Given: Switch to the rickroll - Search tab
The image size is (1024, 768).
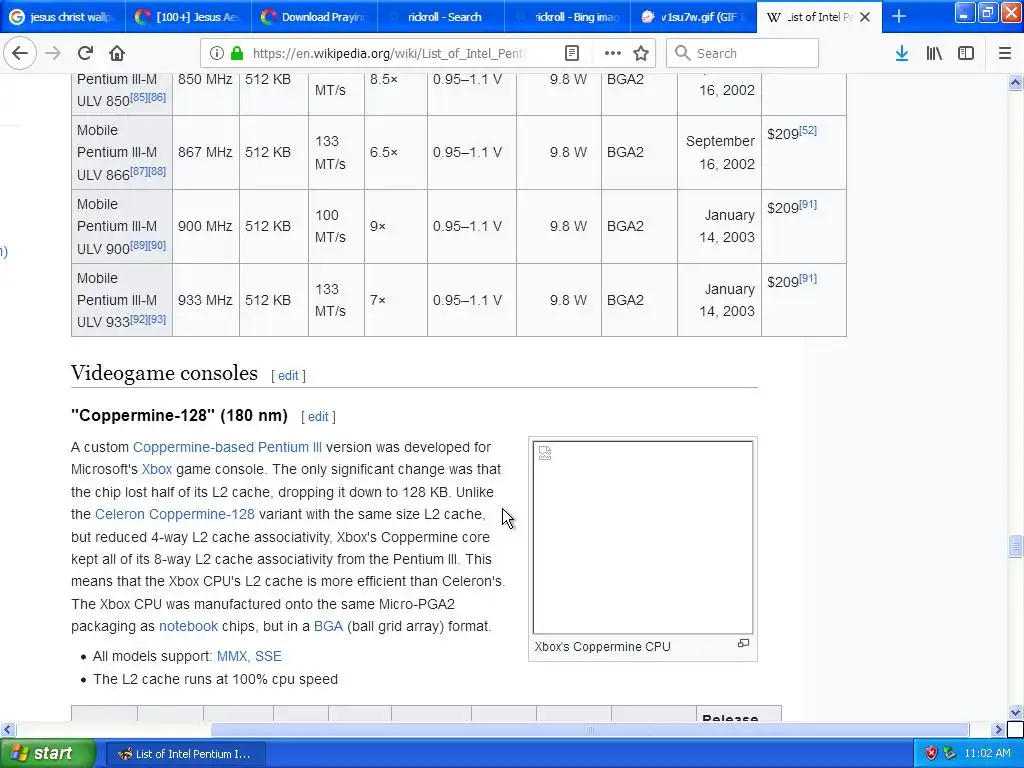Looking at the screenshot, I should click(x=441, y=17).
